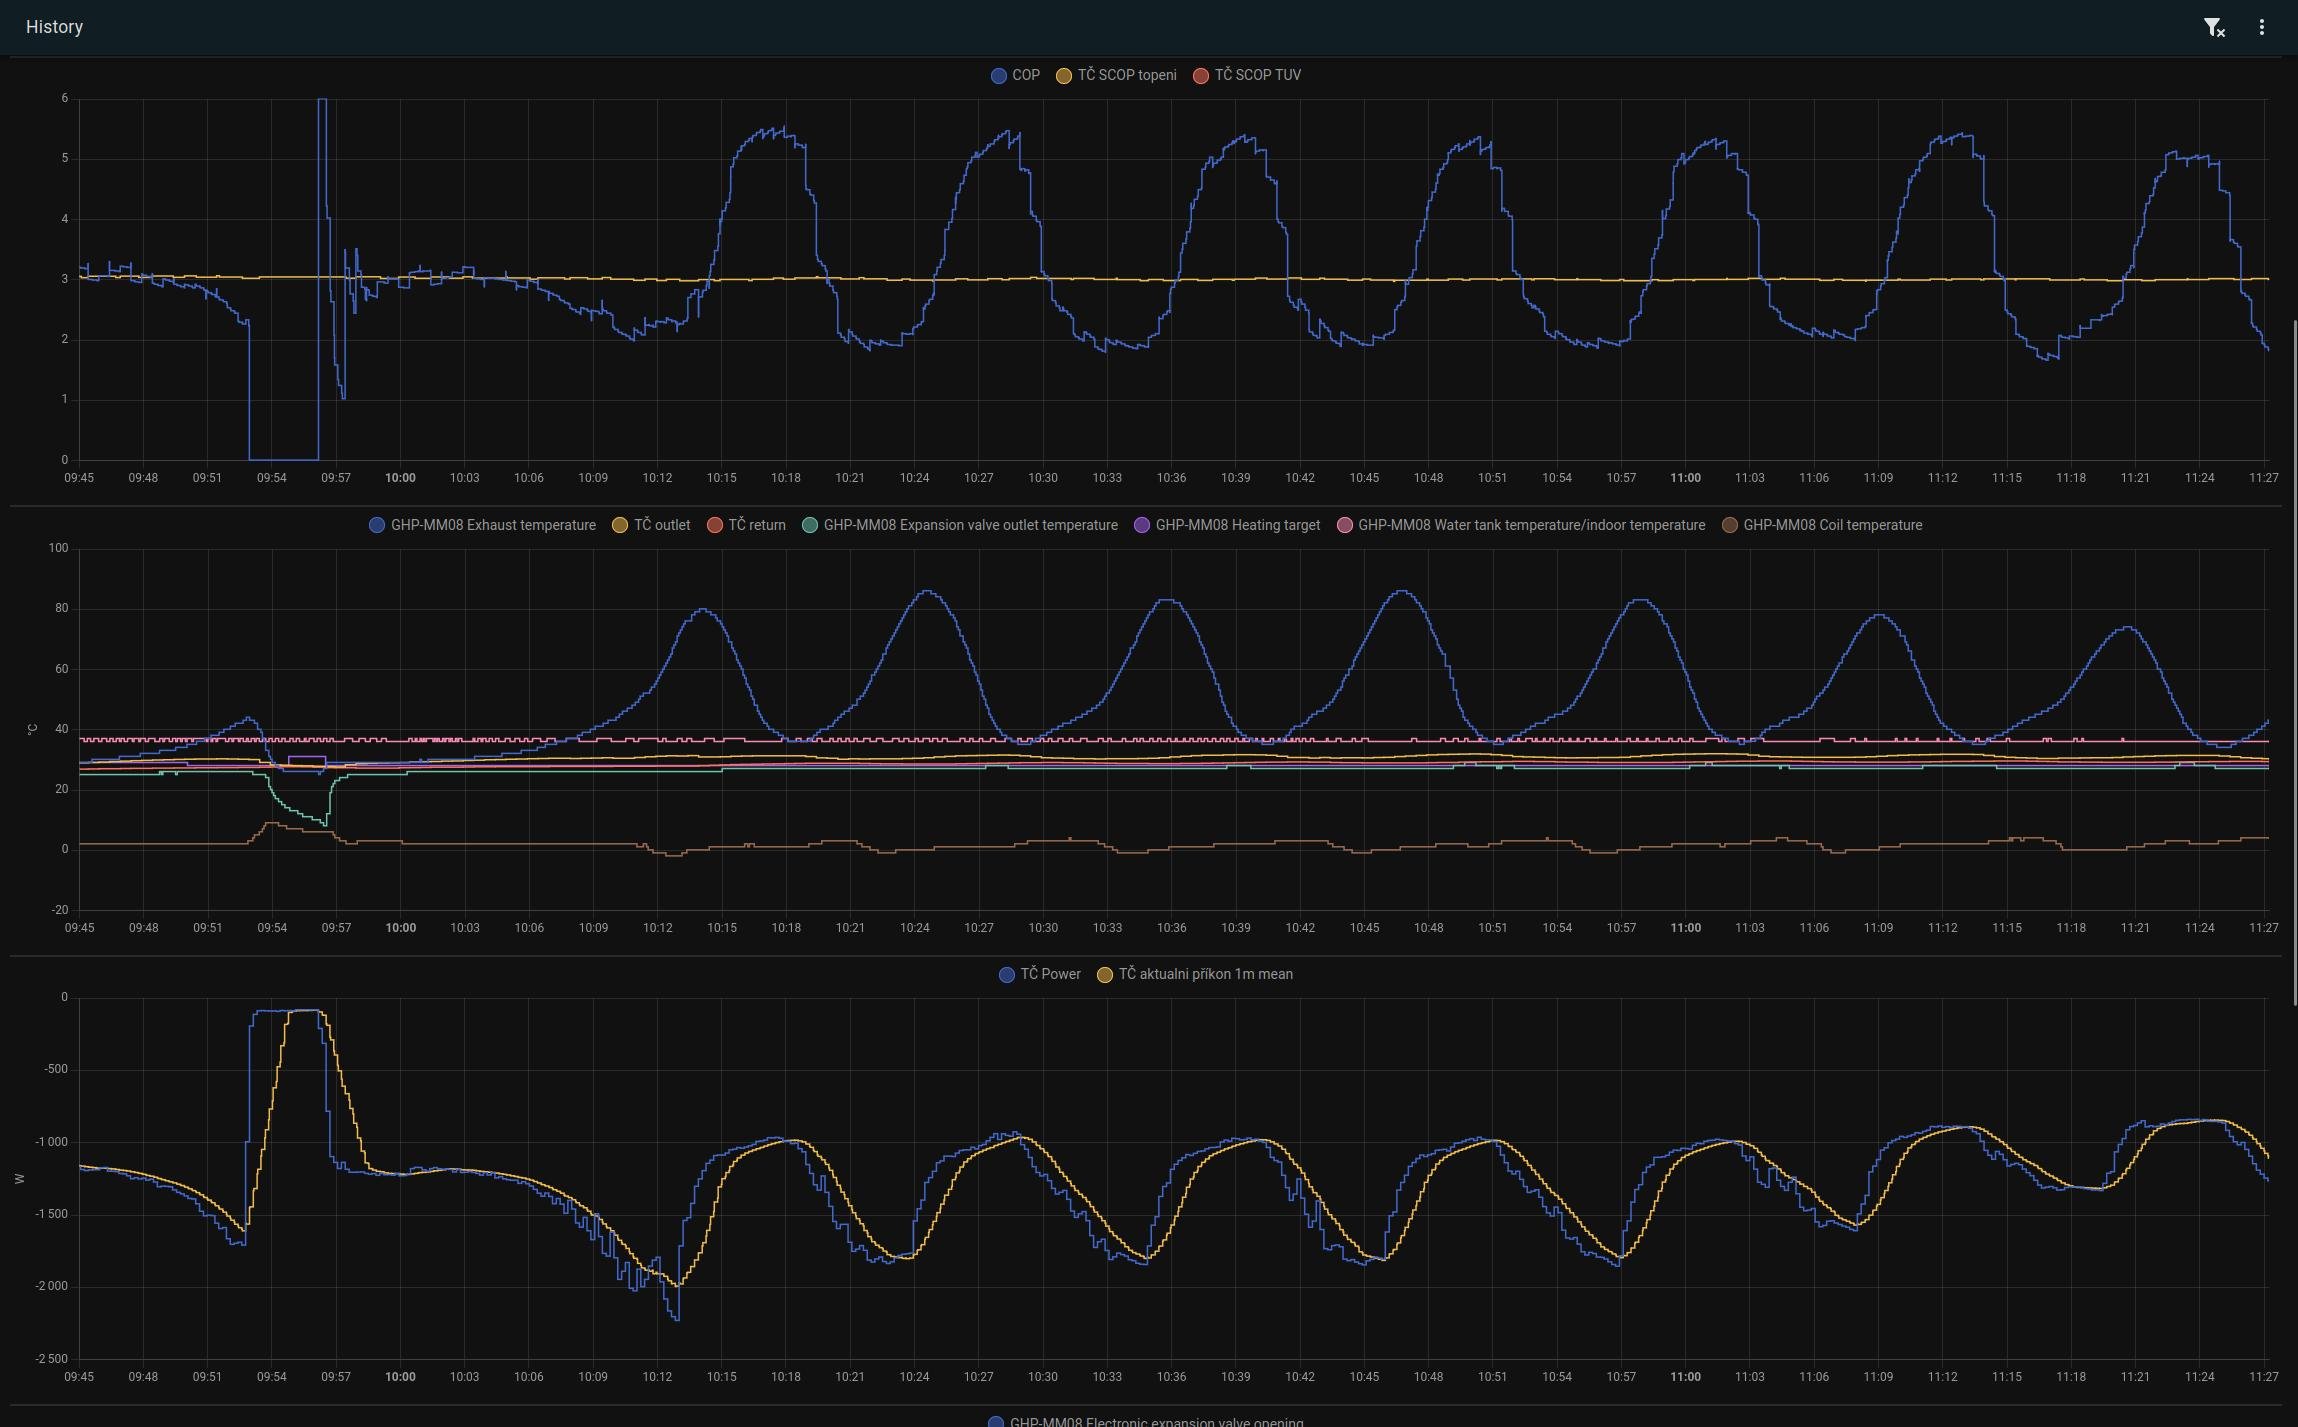2298x1427 pixels.
Task: Click 11:00 label on power chart axis
Action: (1685, 1377)
